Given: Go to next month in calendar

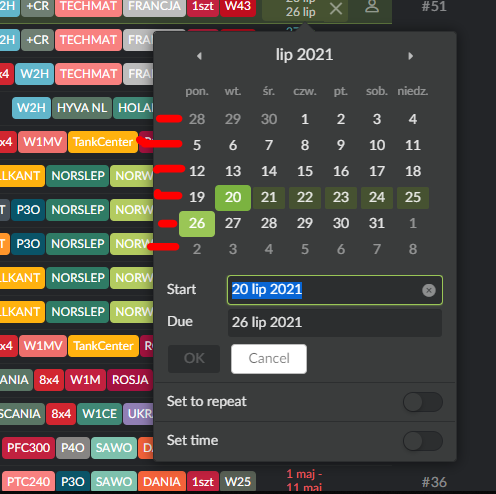Looking at the screenshot, I should tap(410, 56).
